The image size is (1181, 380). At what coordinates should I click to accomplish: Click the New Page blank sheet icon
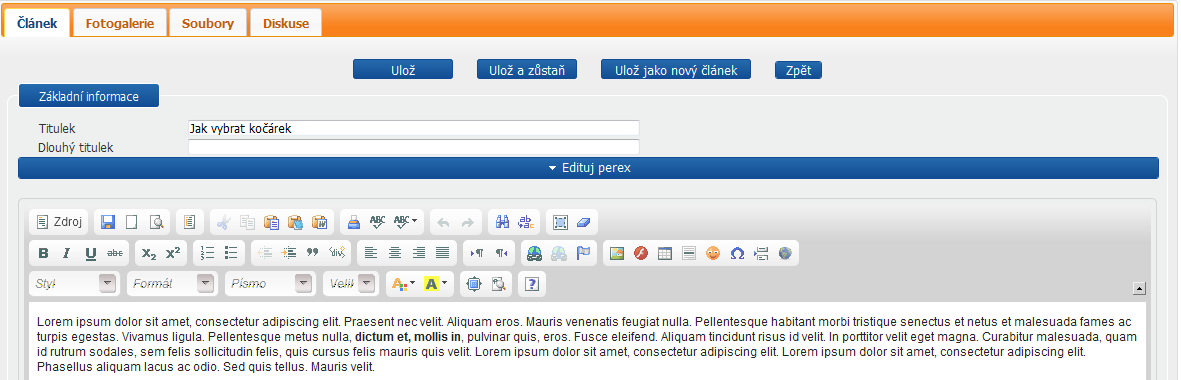pos(132,222)
